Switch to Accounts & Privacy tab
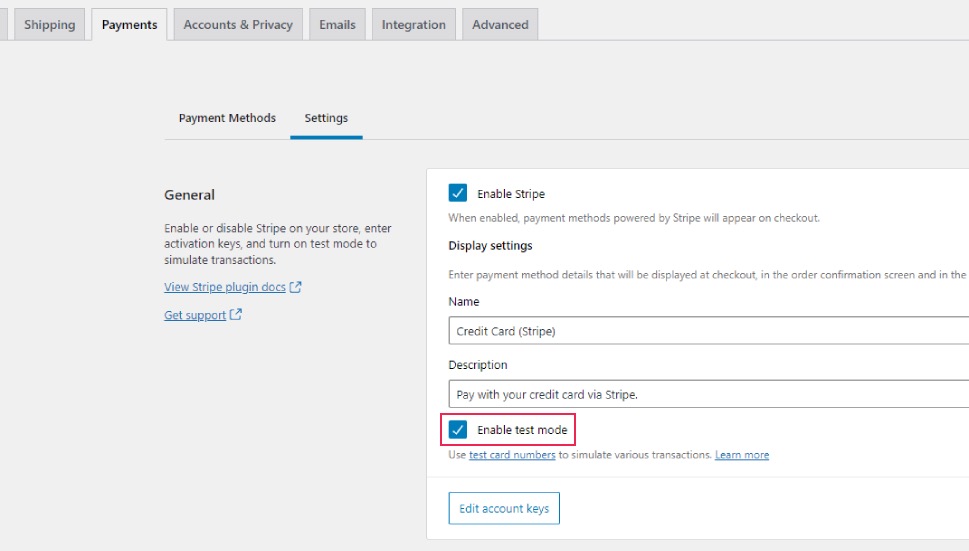The width and height of the screenshot is (969, 551). point(238,25)
